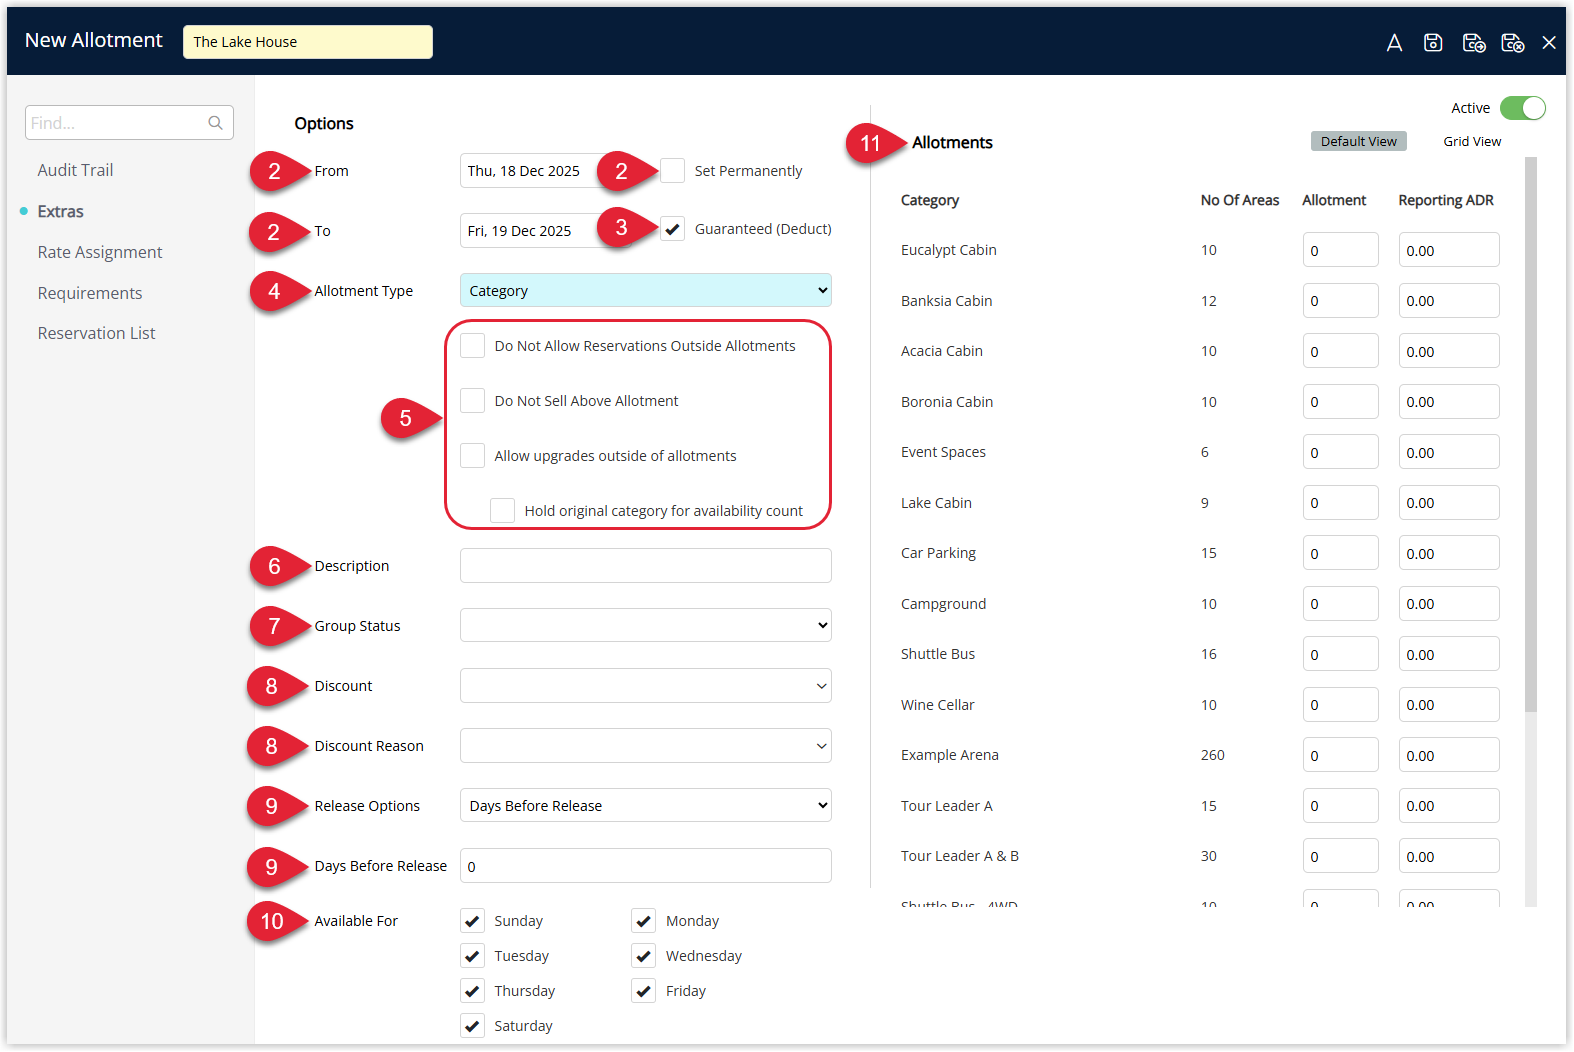The image size is (1574, 1052).
Task: Check Hold original category for availability count
Action: [503, 511]
